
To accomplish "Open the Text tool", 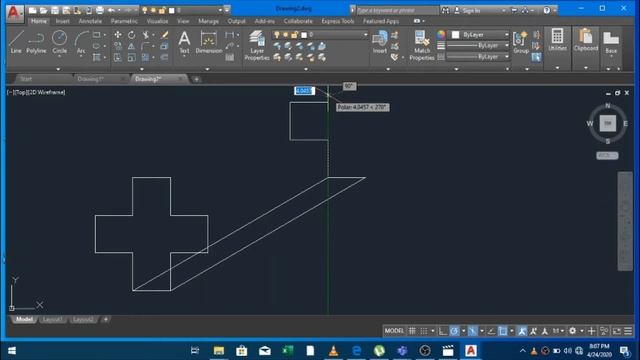I will click(184, 42).
